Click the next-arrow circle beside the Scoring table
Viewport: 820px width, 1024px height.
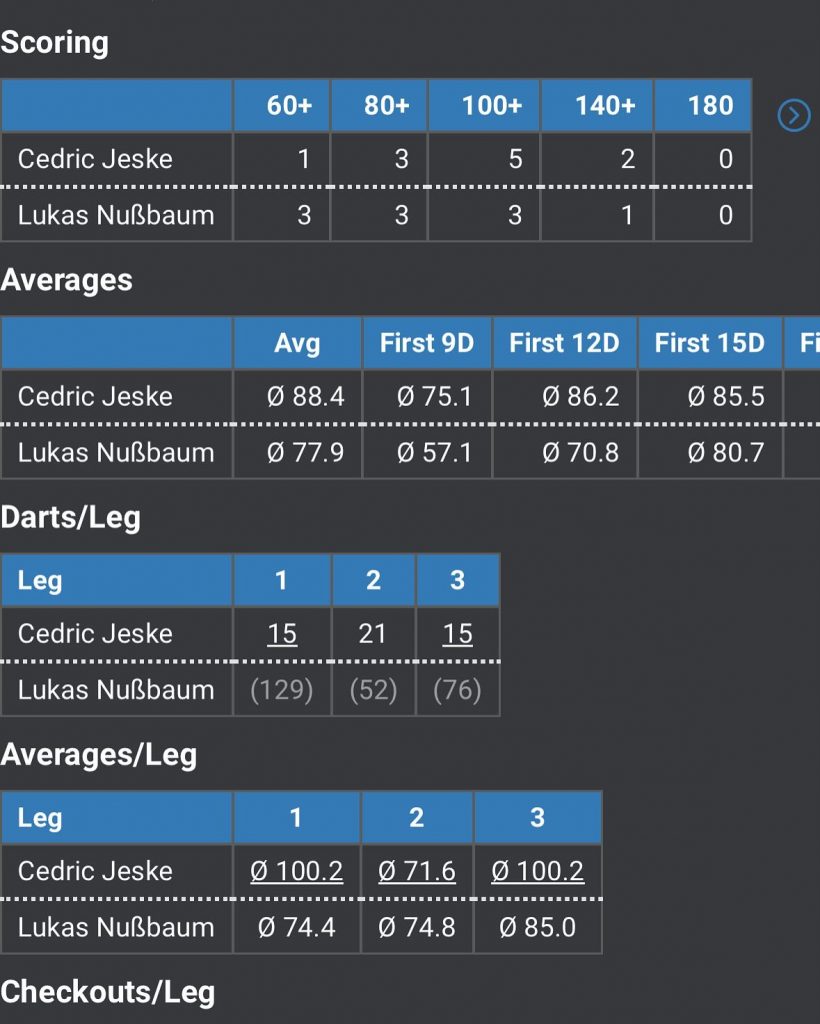(794, 116)
